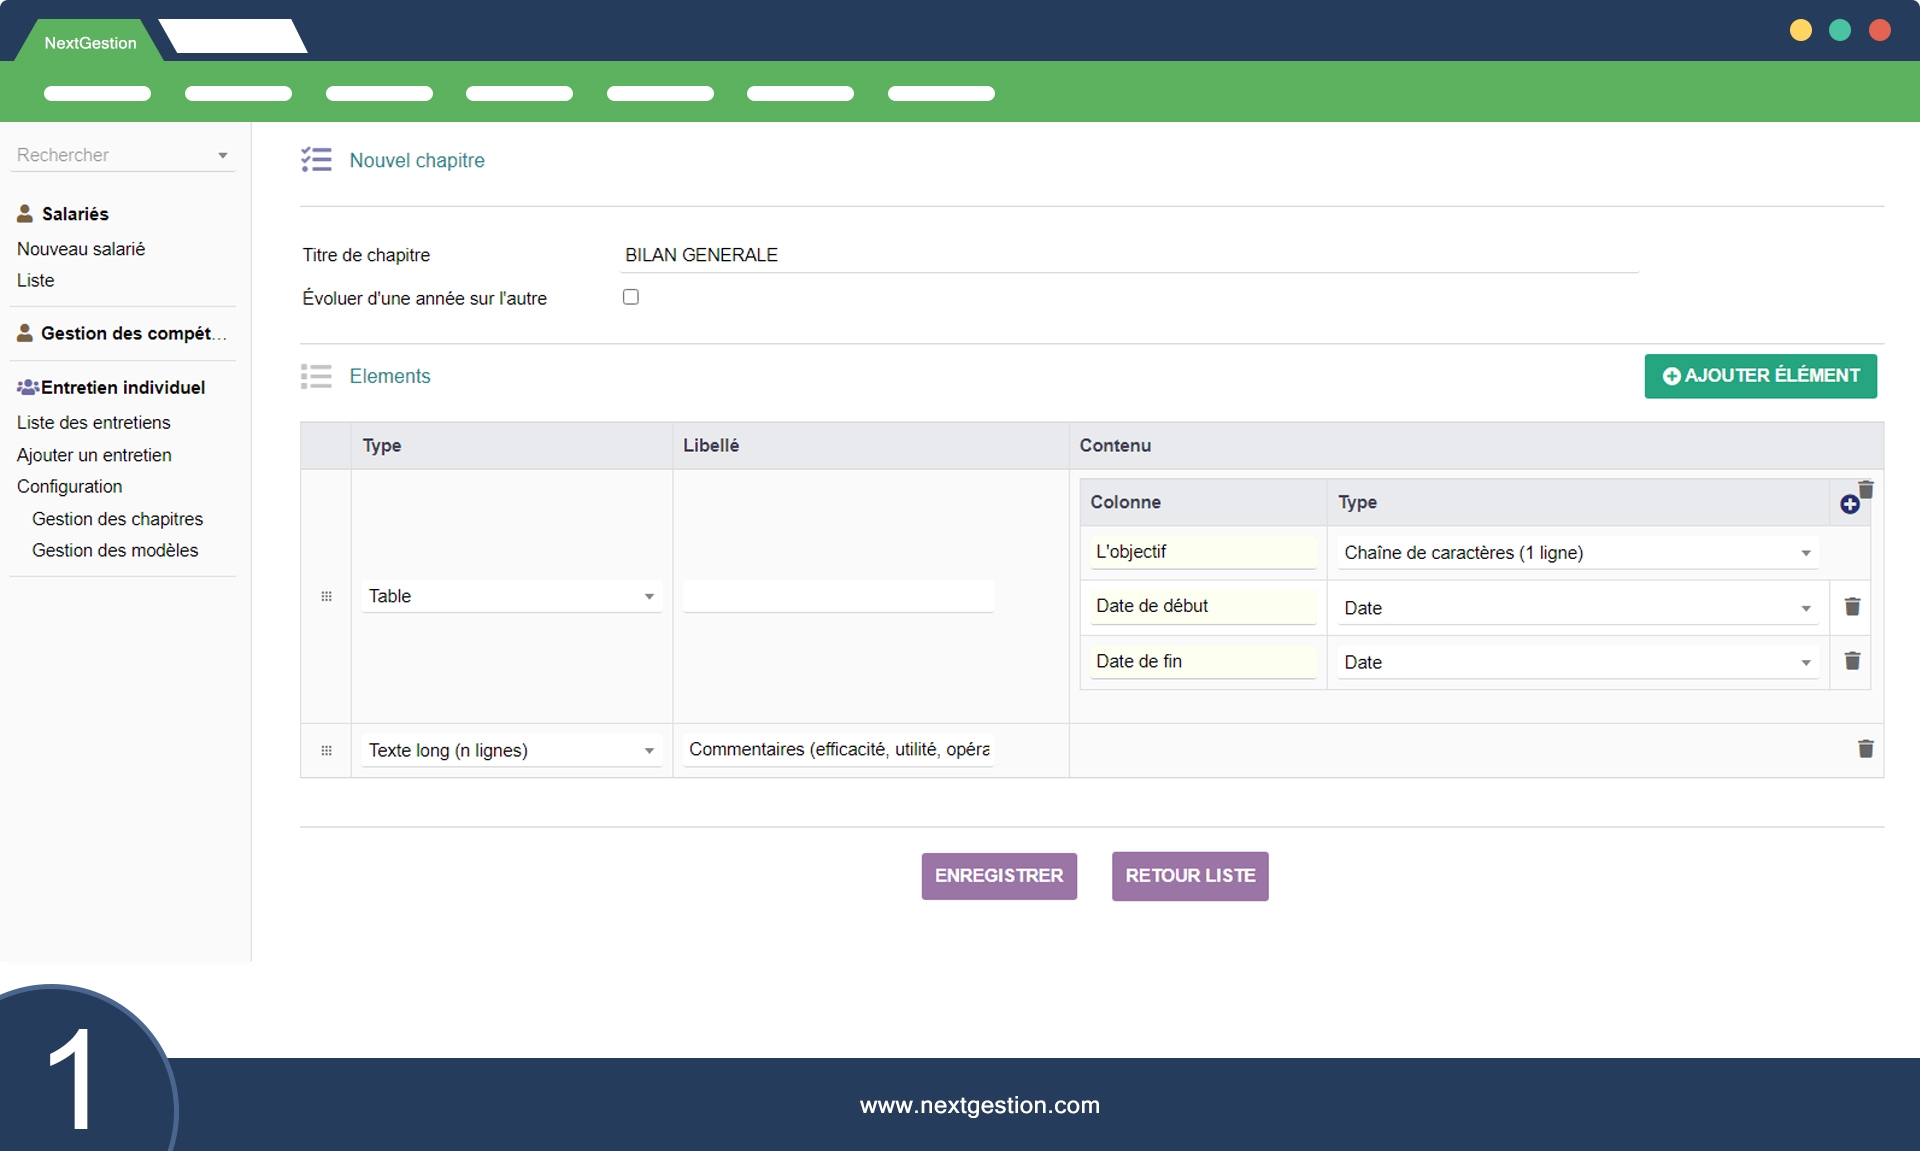Open the Table type dropdown
The width and height of the screenshot is (1920, 1151).
coord(511,596)
